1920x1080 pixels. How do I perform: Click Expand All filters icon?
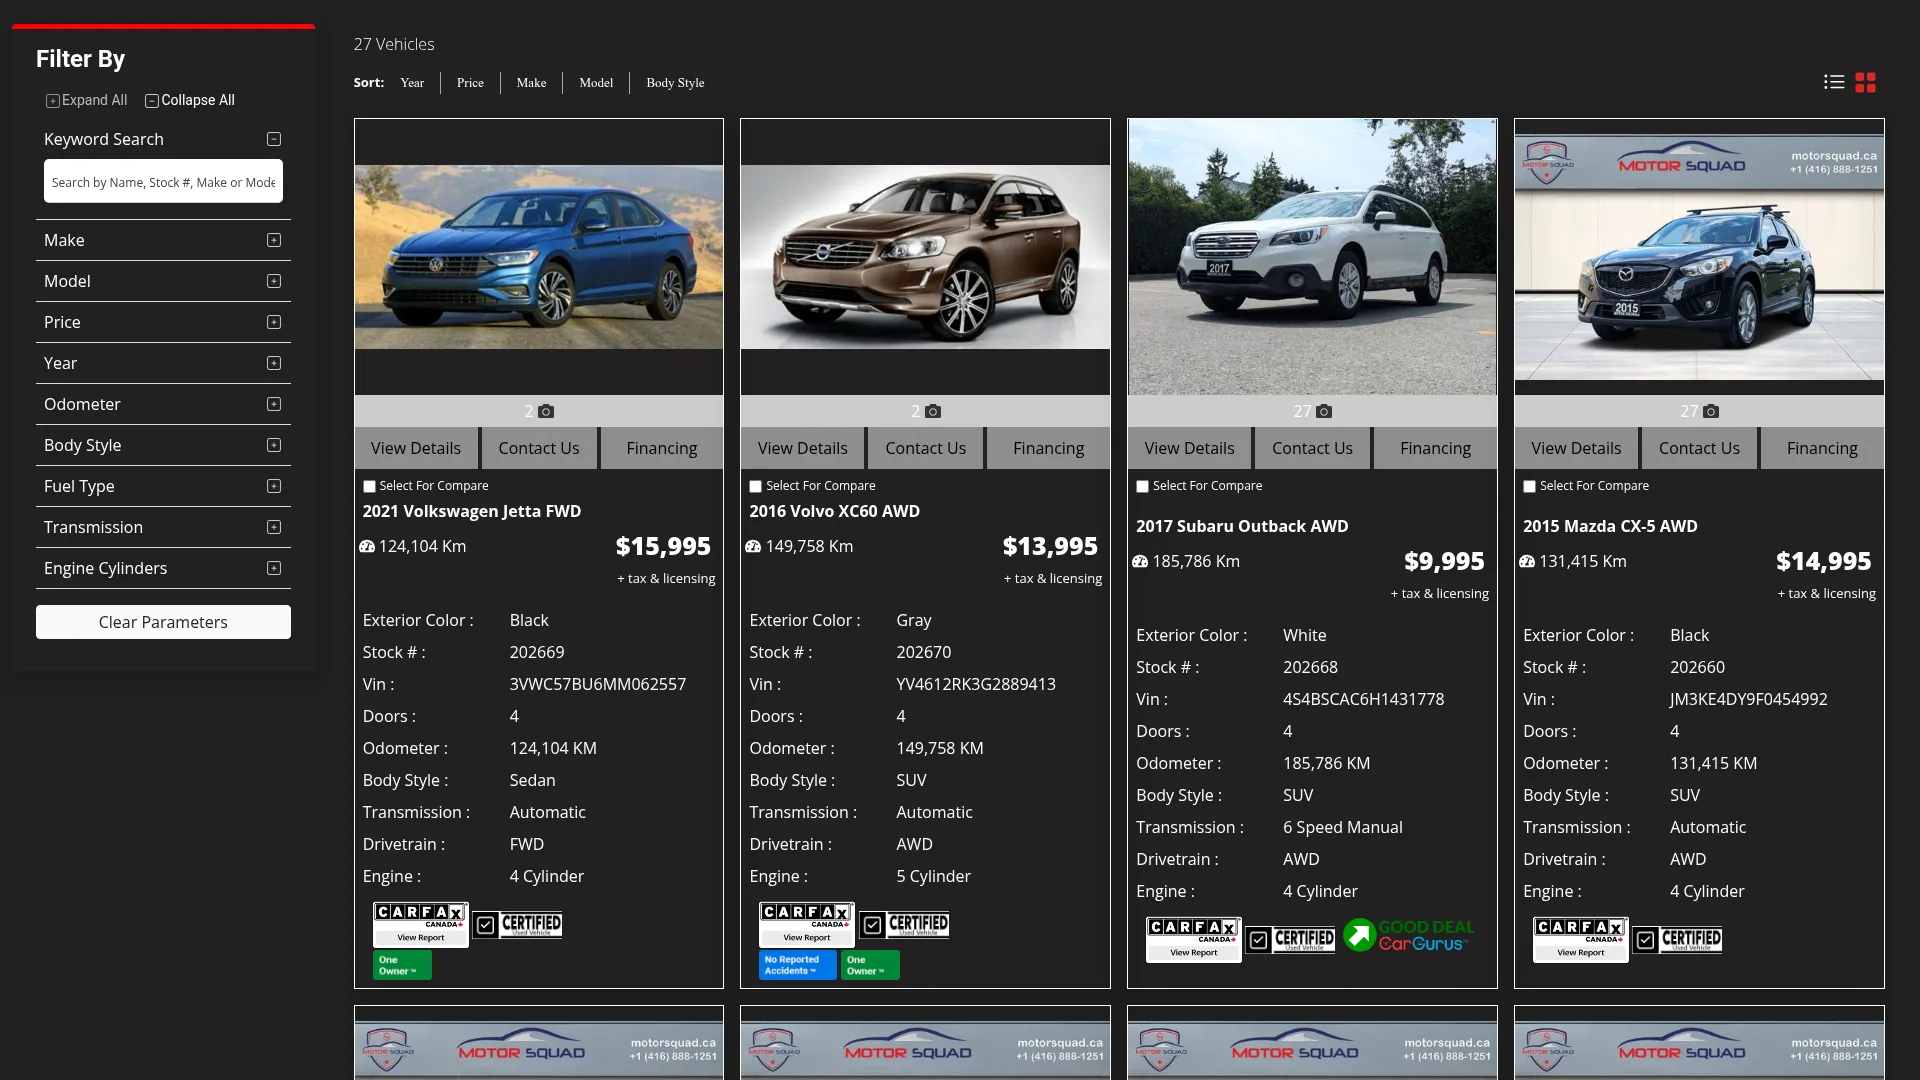53,101
